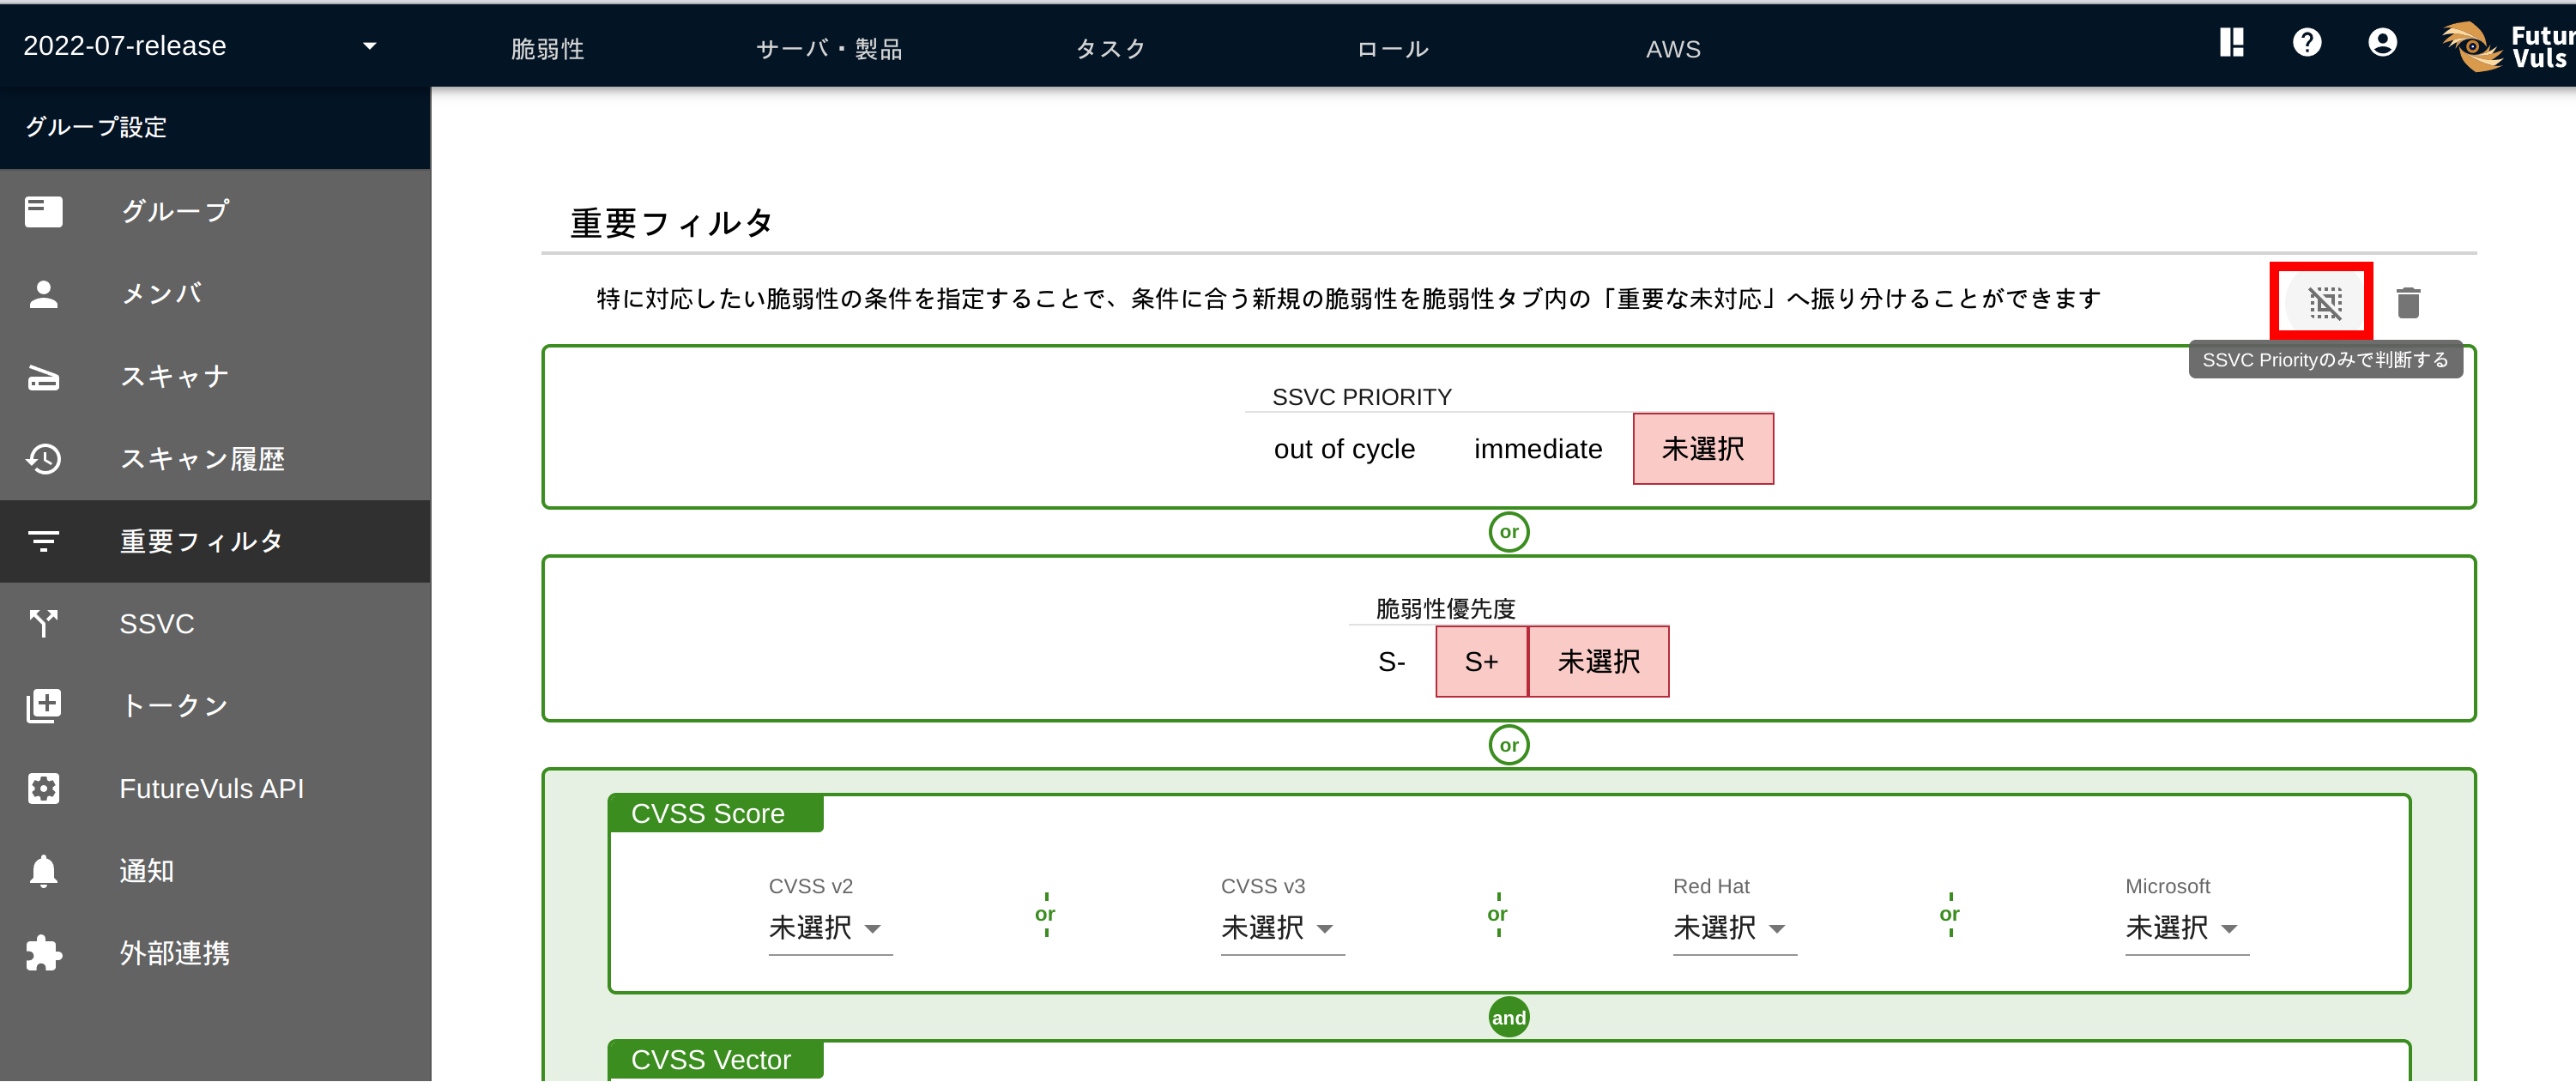Go to トークン settings page
Image resolution: width=2576 pixels, height=1082 pixels.
[x=174, y=706]
